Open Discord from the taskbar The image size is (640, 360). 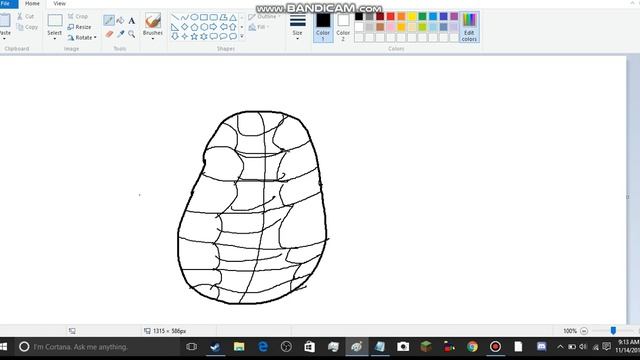pos(542,347)
